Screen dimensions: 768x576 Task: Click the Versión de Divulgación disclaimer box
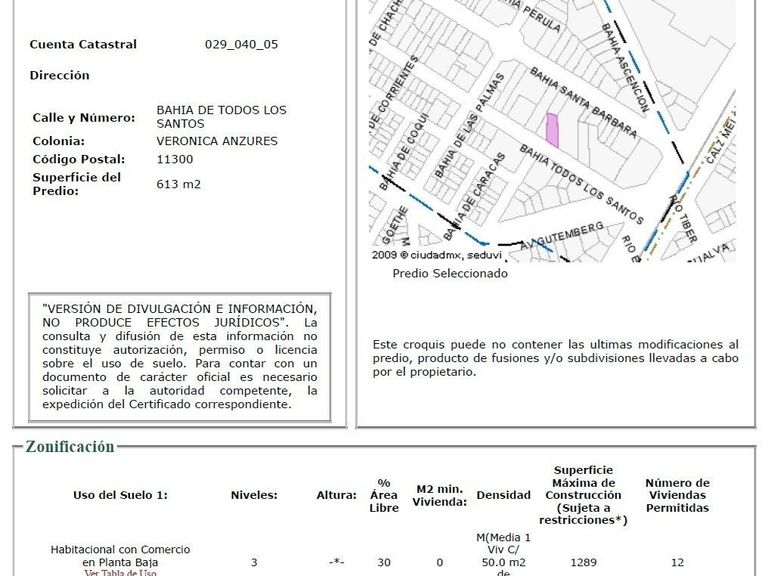(x=180, y=357)
